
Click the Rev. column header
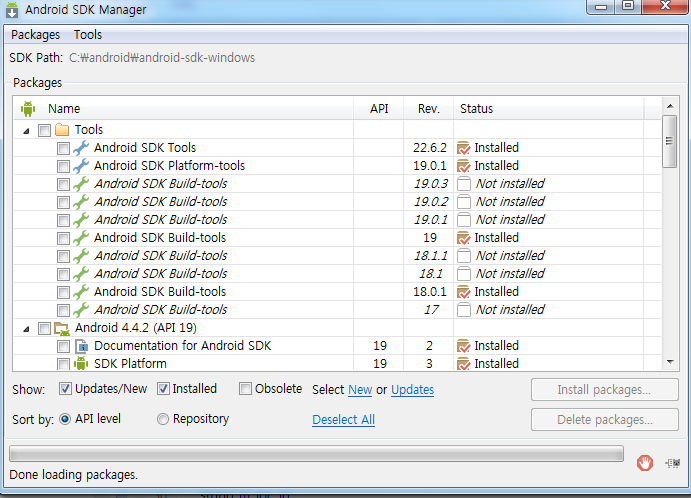(x=429, y=108)
